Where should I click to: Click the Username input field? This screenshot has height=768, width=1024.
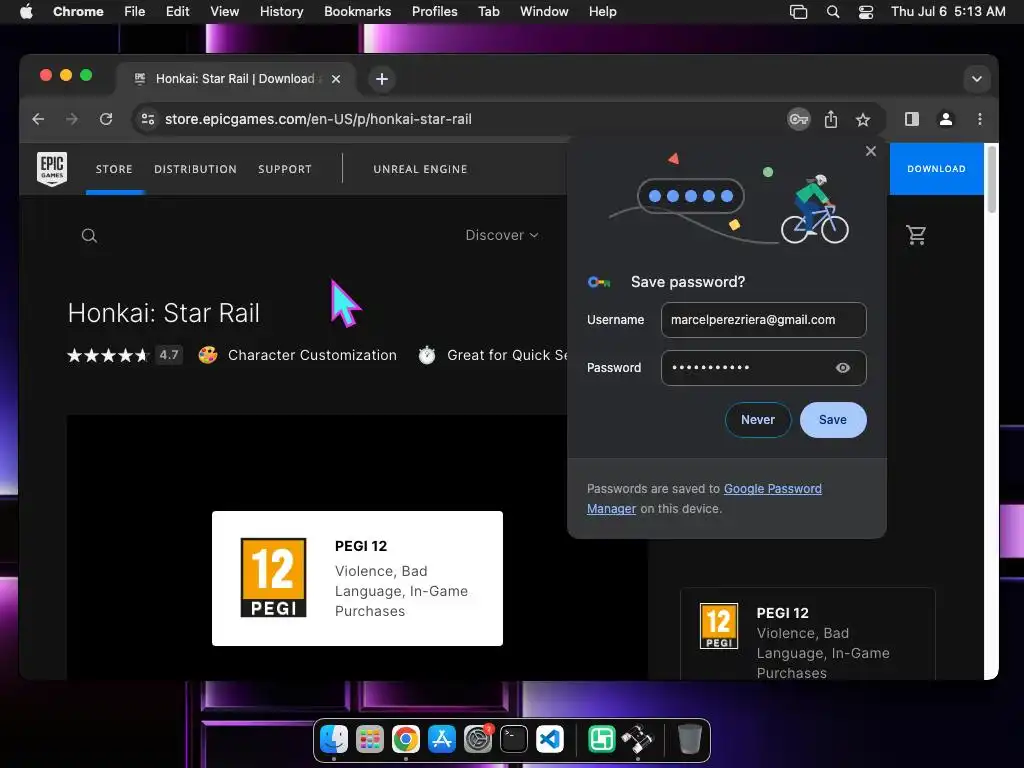click(763, 320)
